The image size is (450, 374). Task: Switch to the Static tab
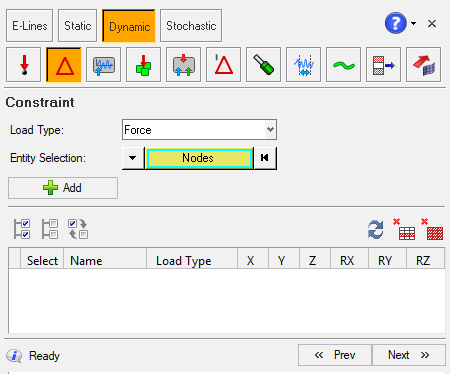point(77,26)
